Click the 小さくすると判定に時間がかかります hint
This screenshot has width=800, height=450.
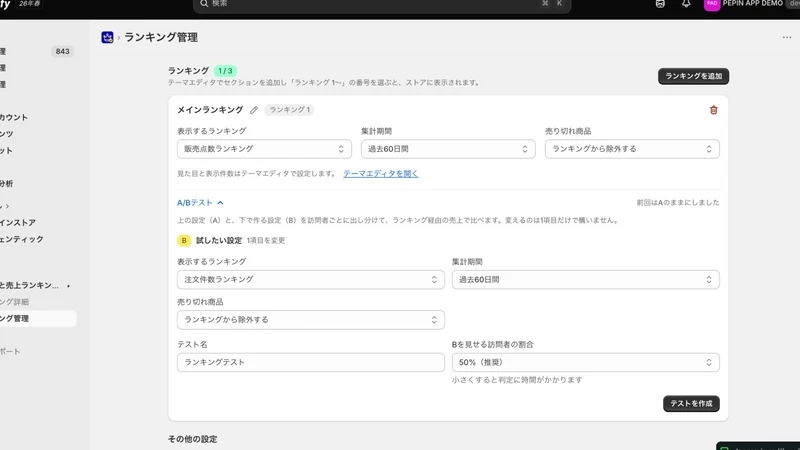click(517, 380)
